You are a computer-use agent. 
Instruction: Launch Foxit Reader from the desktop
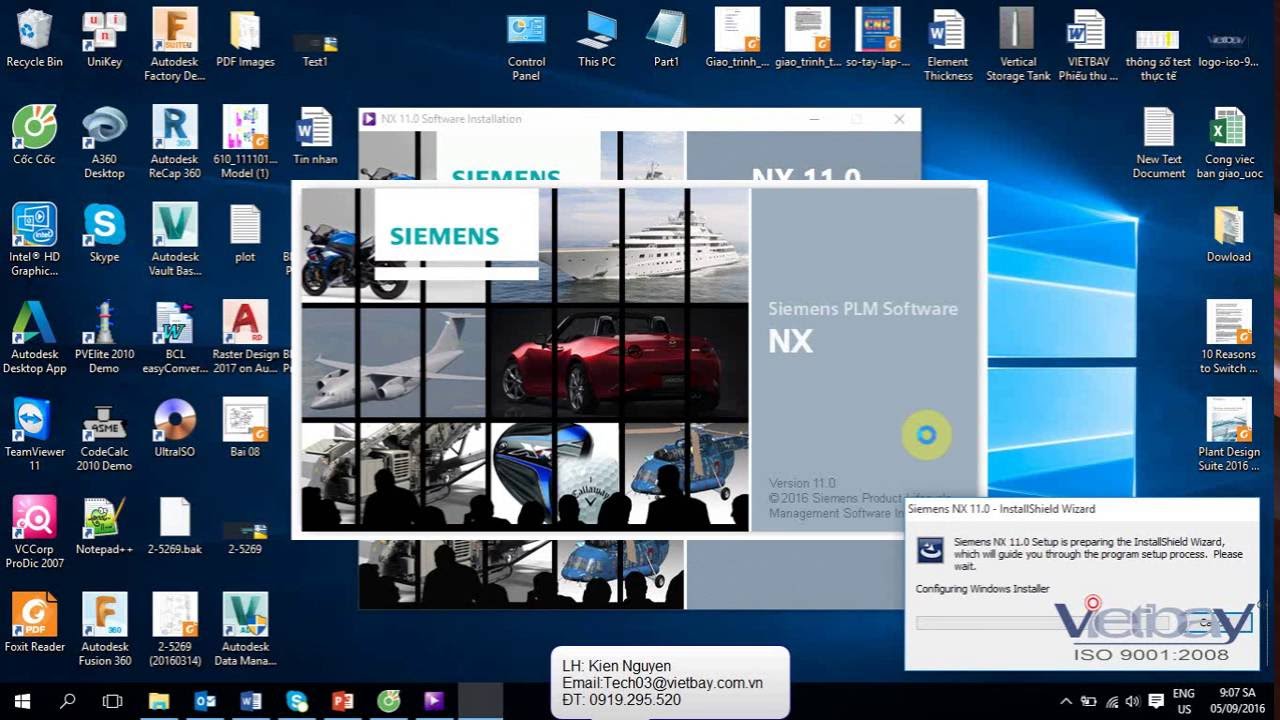point(34,623)
